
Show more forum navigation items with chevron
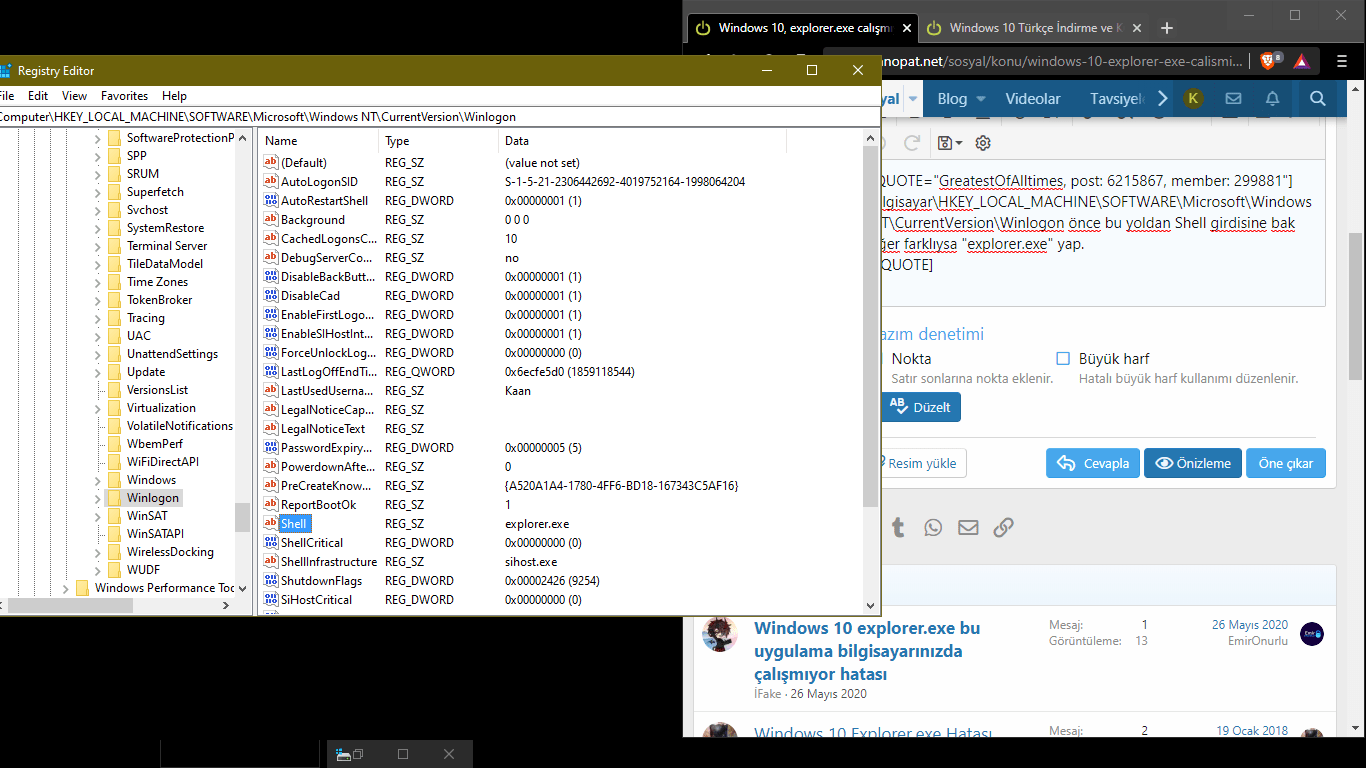1162,98
